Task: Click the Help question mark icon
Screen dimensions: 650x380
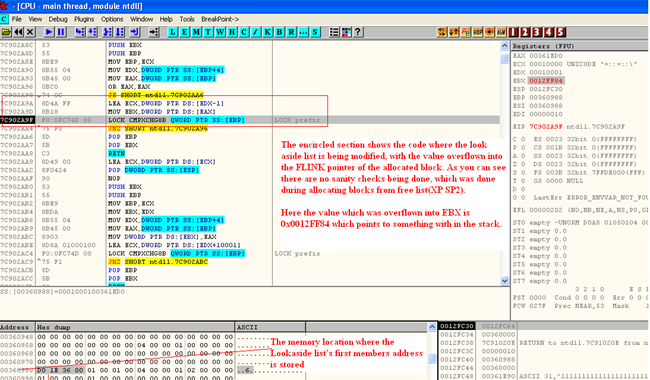Action: pos(358,32)
